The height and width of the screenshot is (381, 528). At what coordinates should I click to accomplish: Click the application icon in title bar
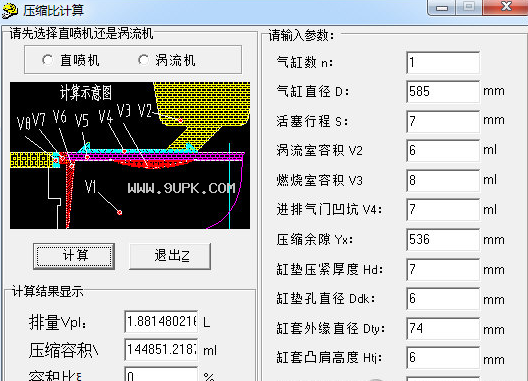tap(9, 10)
